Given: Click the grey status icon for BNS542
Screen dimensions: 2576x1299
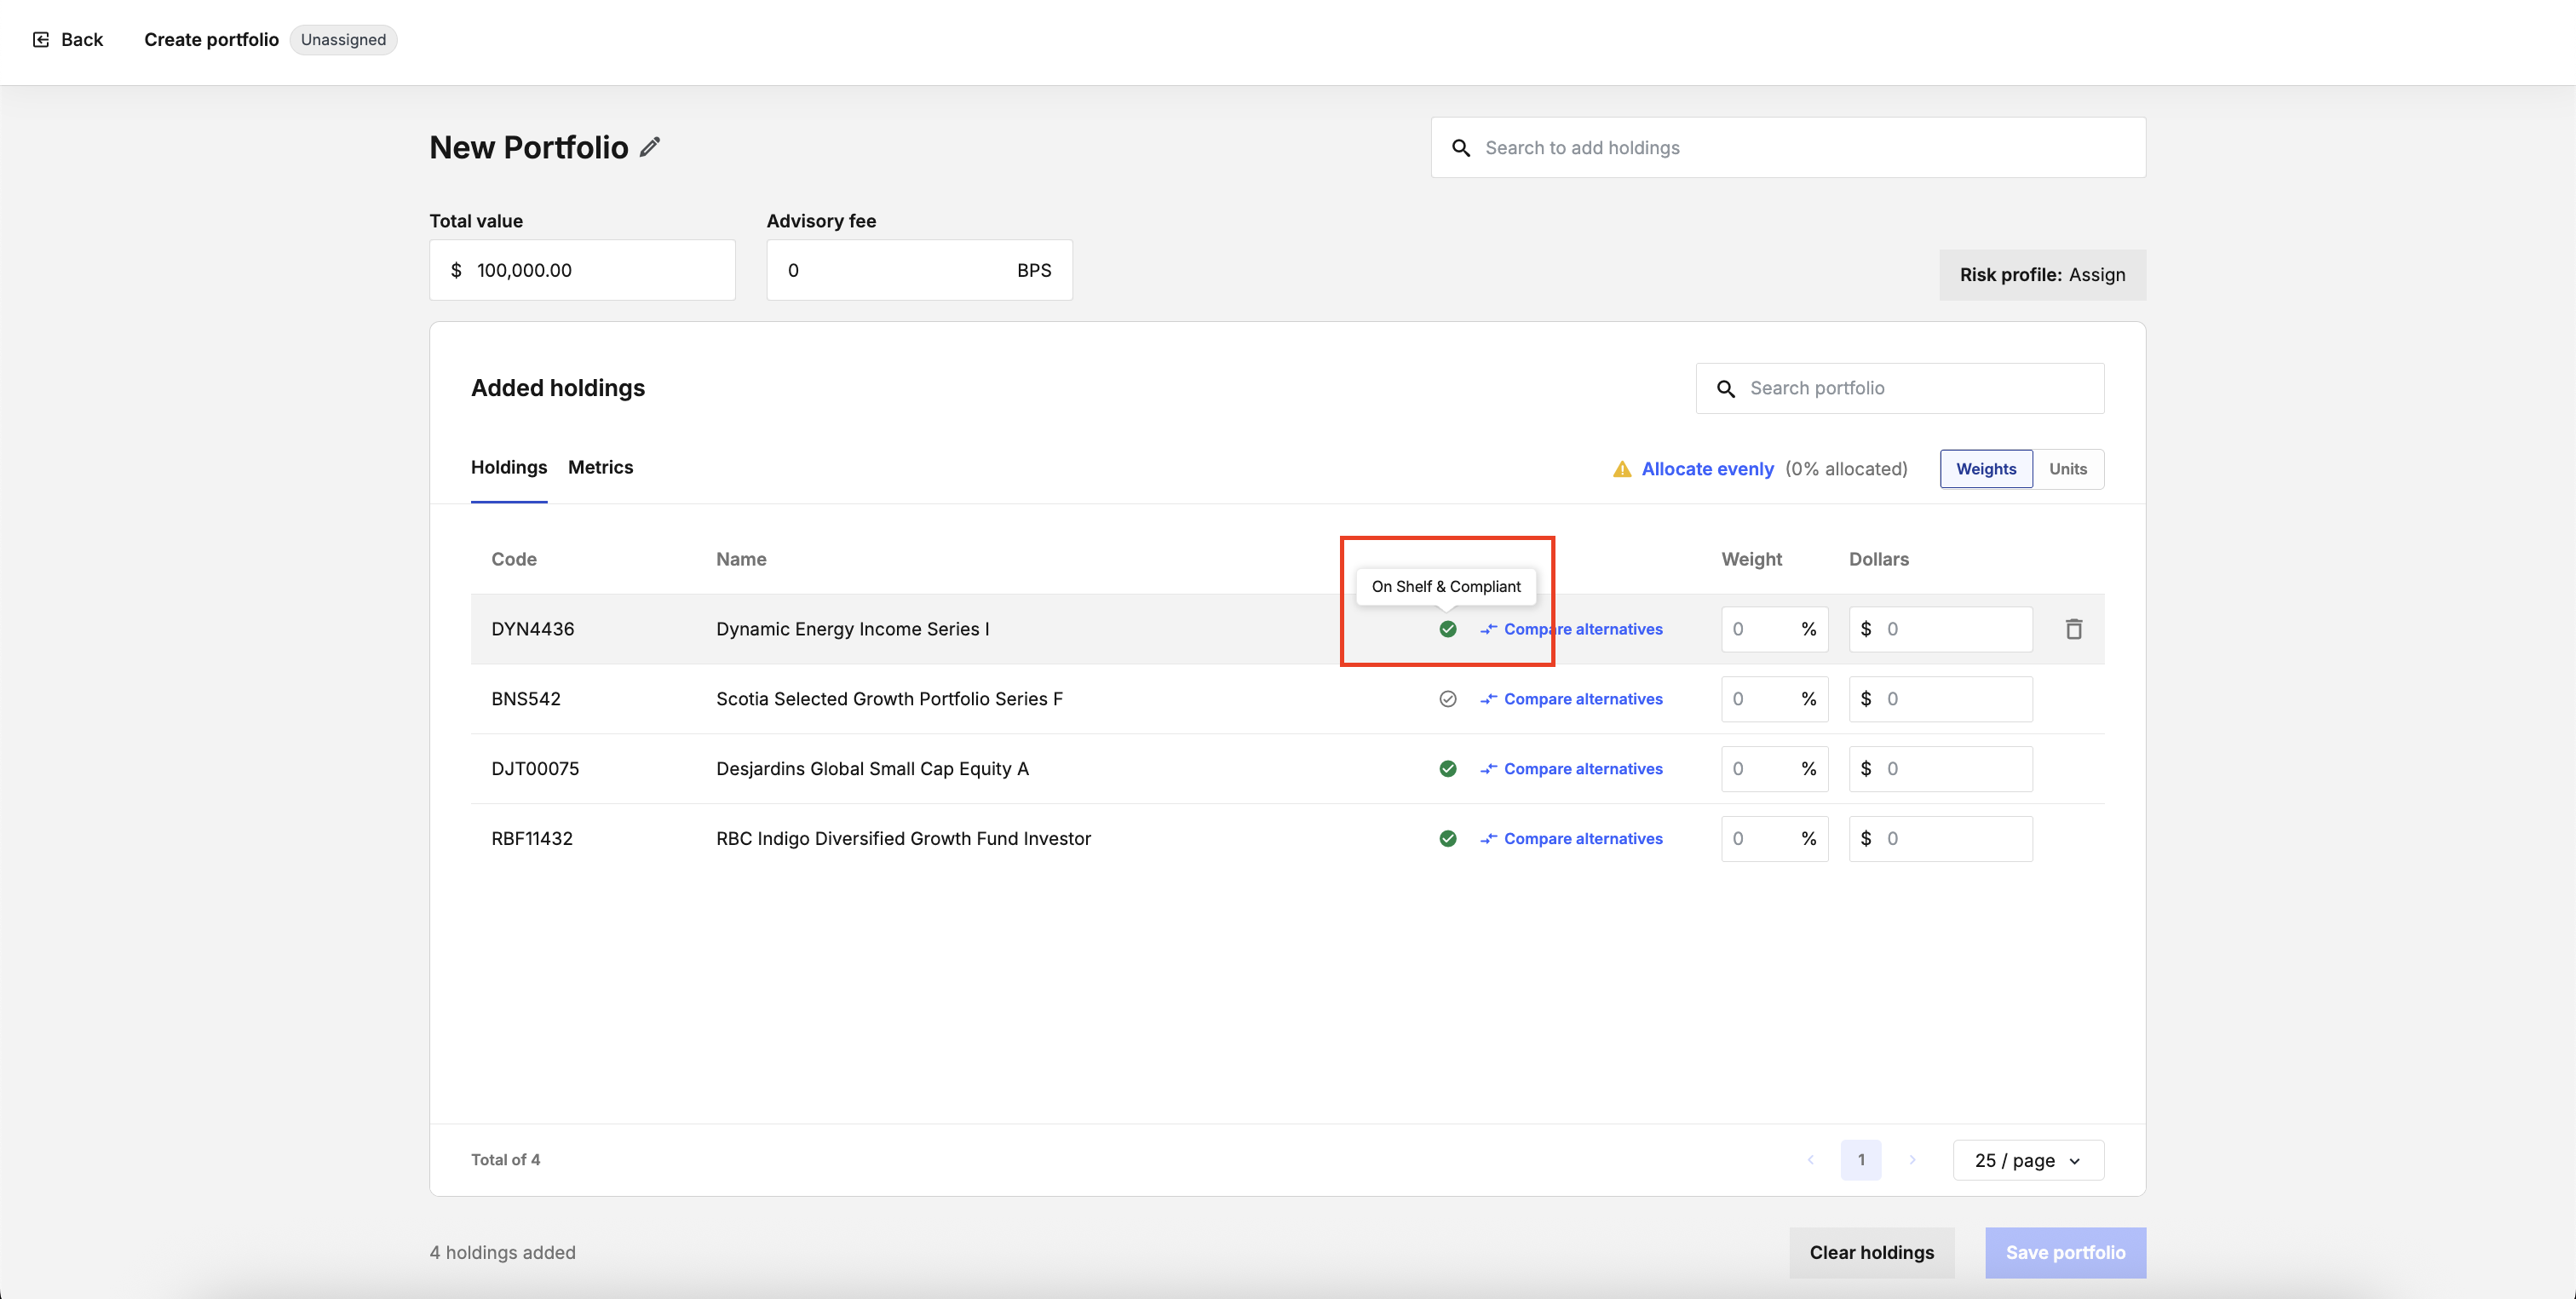Looking at the screenshot, I should pos(1447,699).
